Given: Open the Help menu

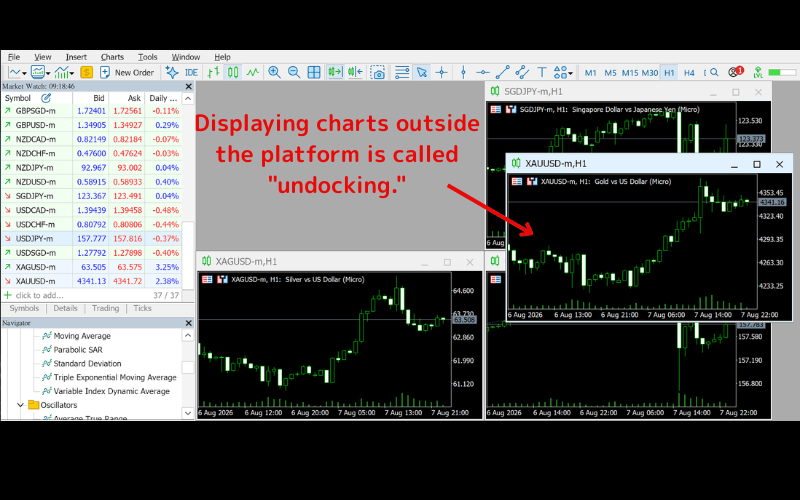Looking at the screenshot, I should [x=222, y=57].
